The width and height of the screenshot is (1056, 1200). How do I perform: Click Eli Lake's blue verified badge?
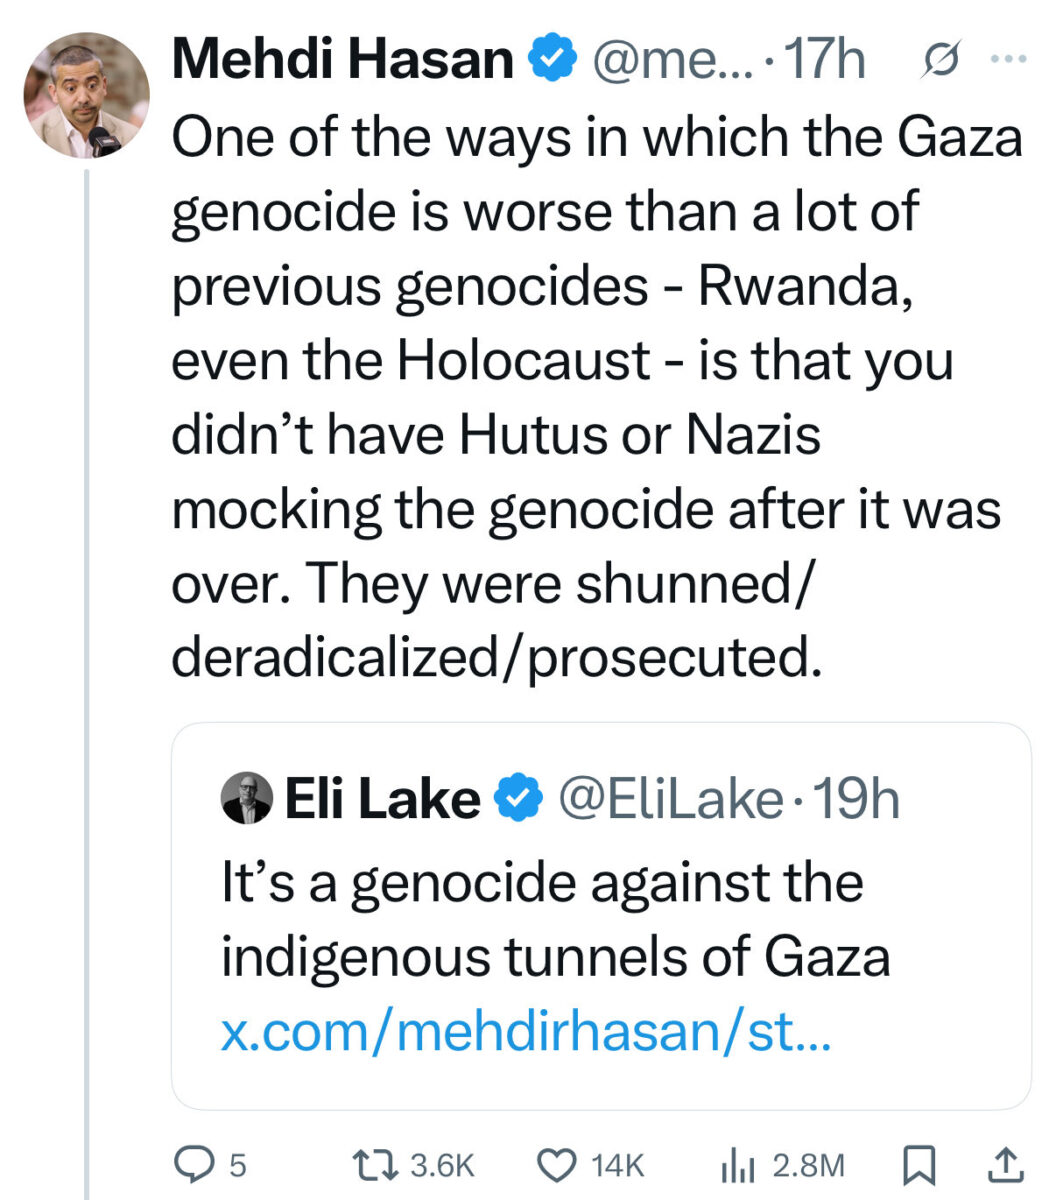(518, 799)
